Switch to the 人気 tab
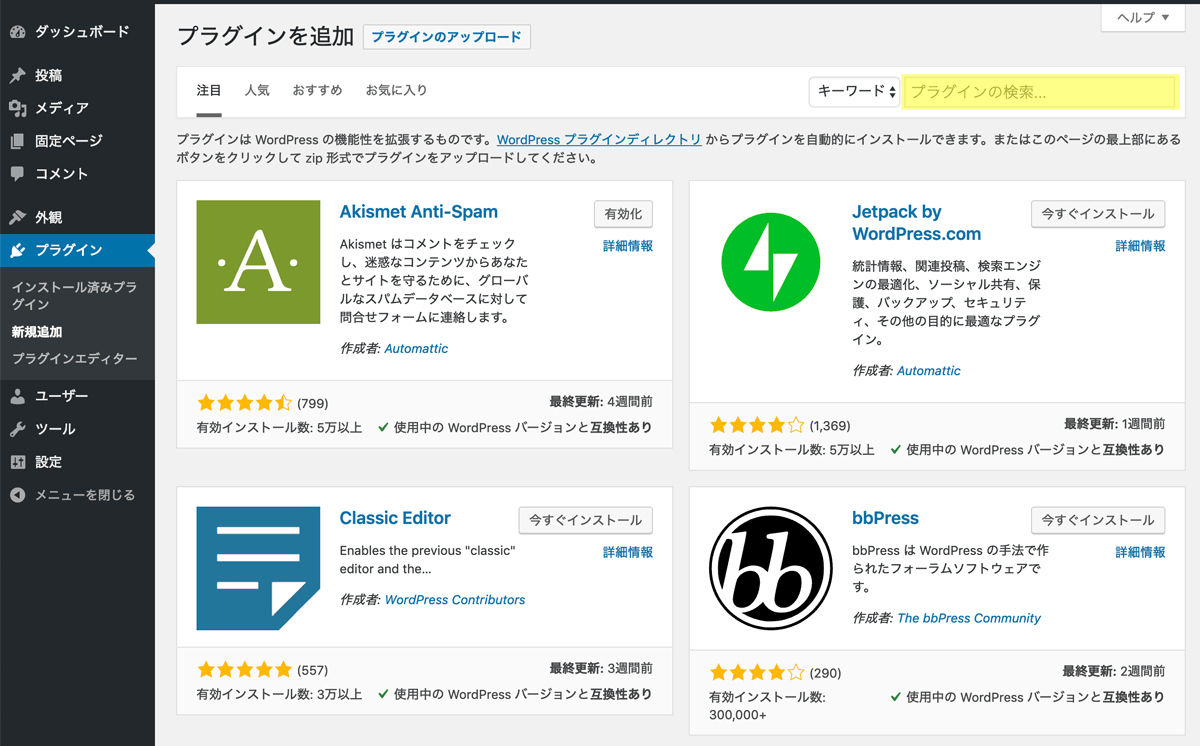 [257, 90]
